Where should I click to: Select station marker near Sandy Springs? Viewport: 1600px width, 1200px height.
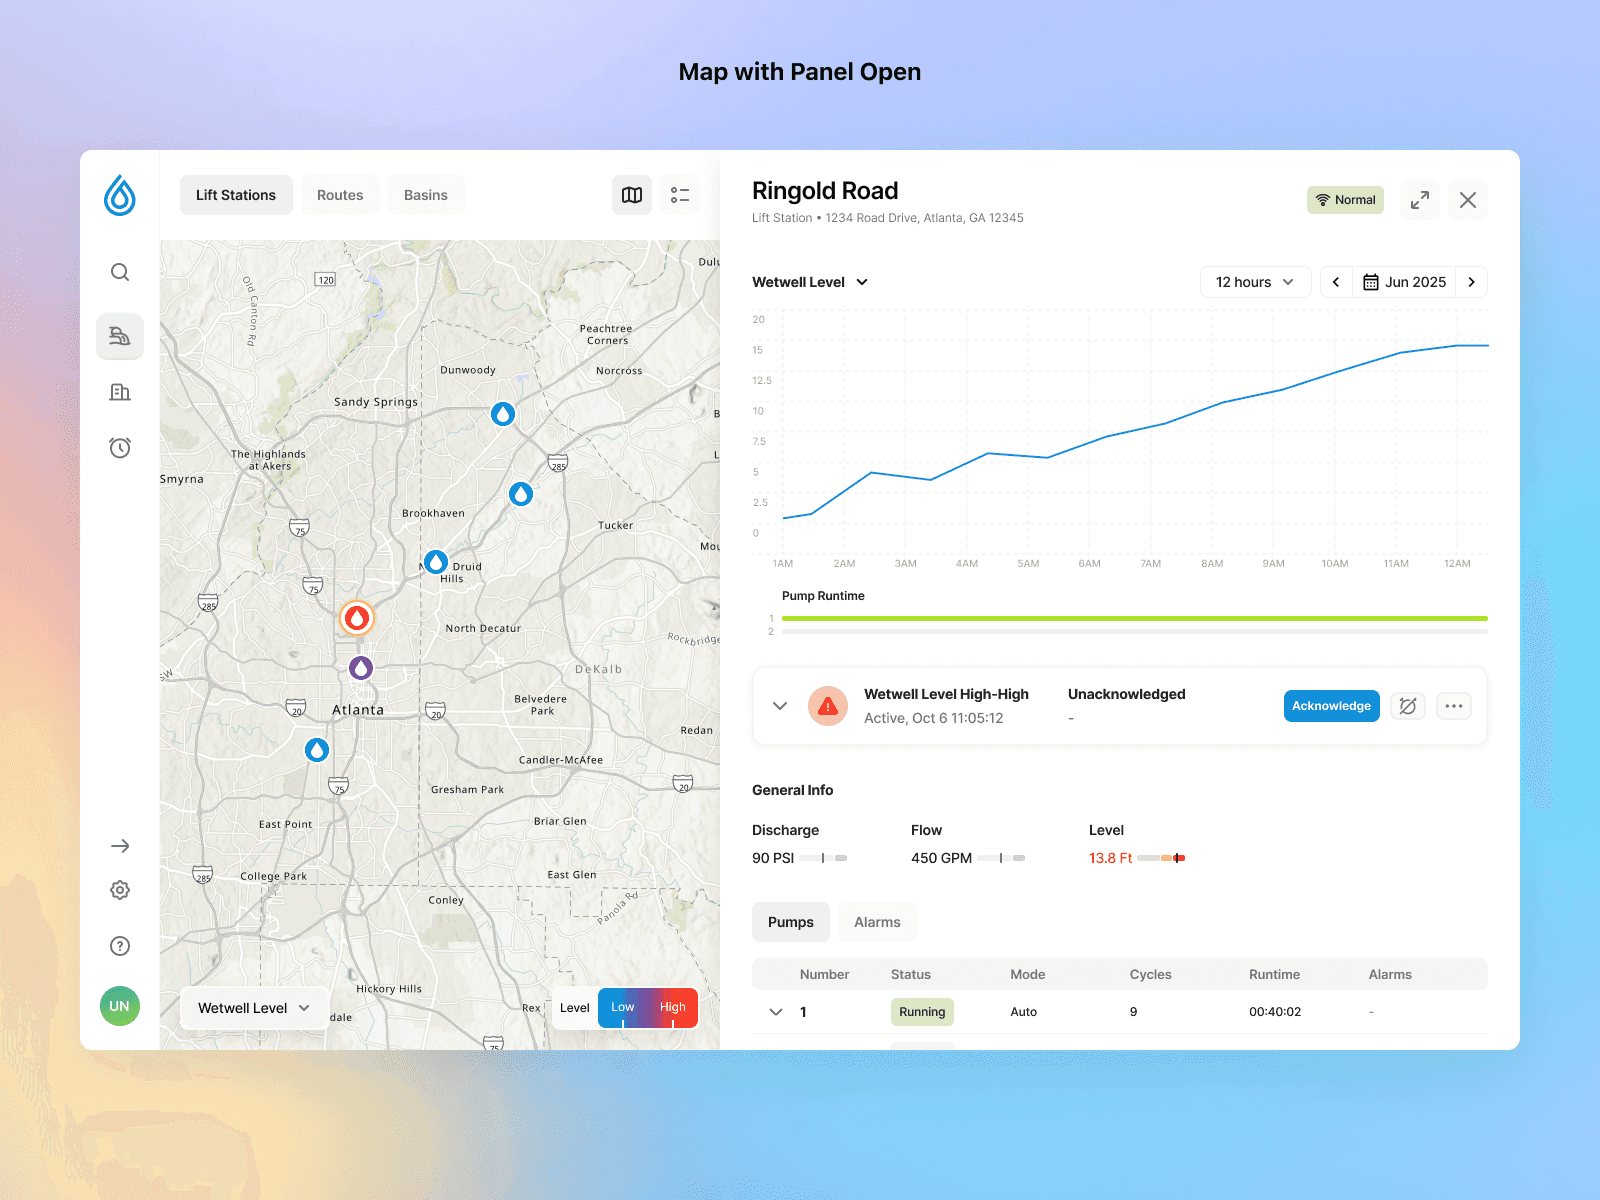click(x=503, y=414)
